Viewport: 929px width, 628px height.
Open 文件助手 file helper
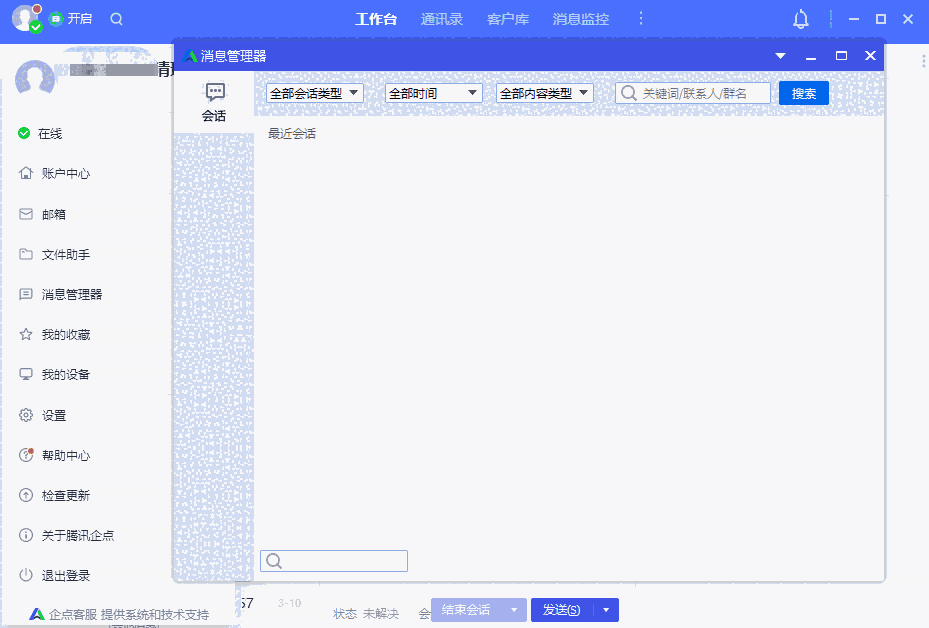point(65,254)
